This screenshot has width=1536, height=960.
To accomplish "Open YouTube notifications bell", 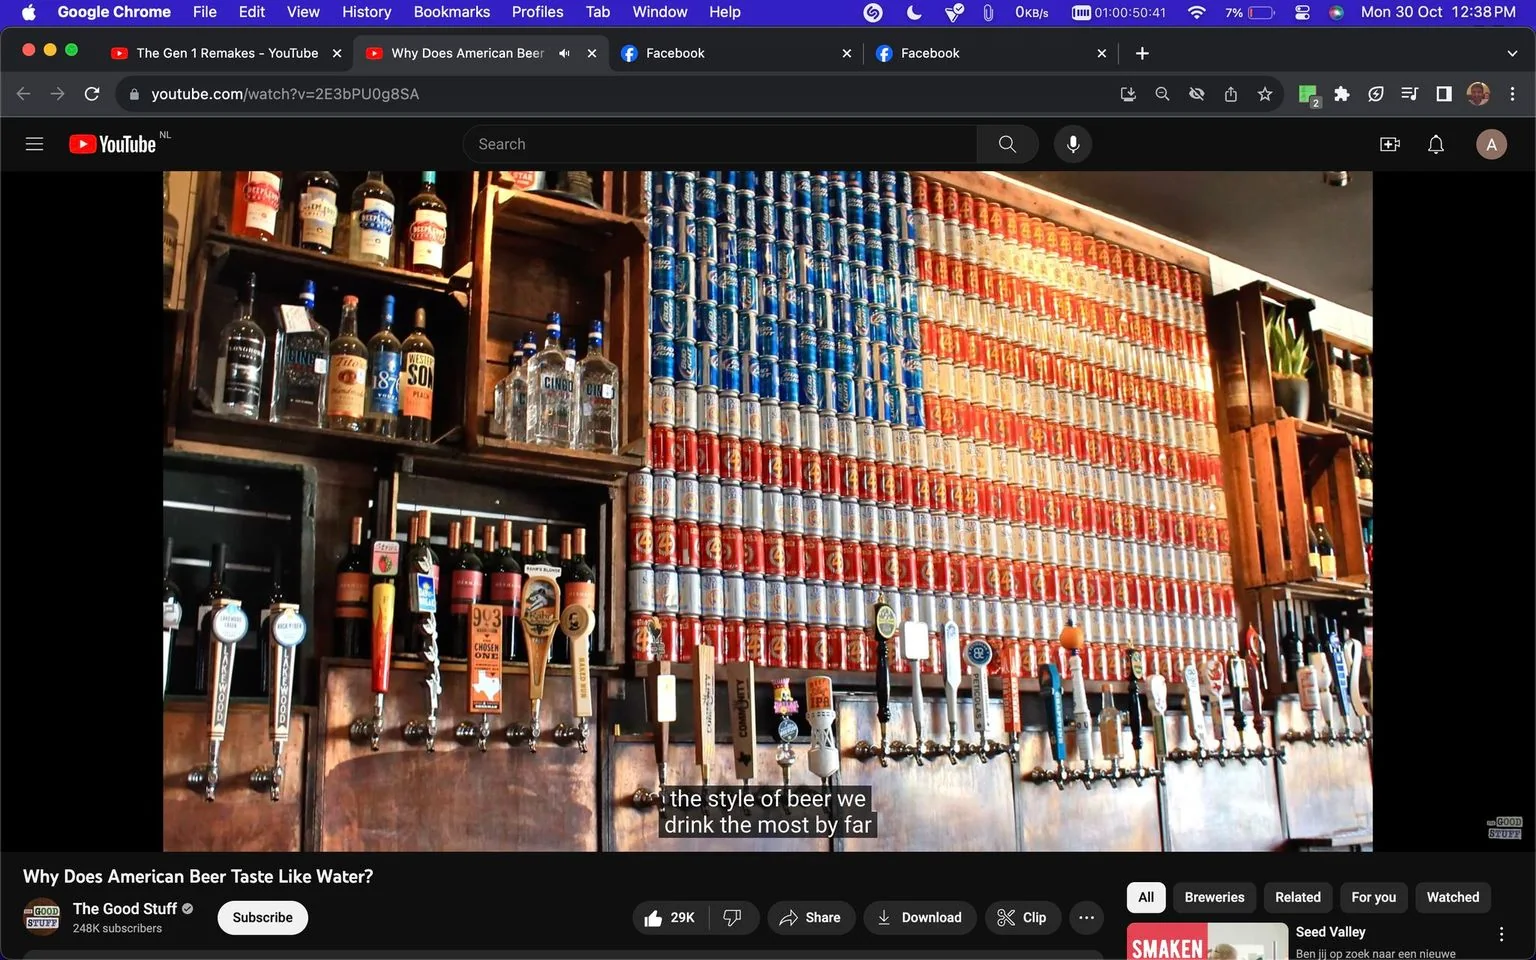I will tap(1436, 144).
